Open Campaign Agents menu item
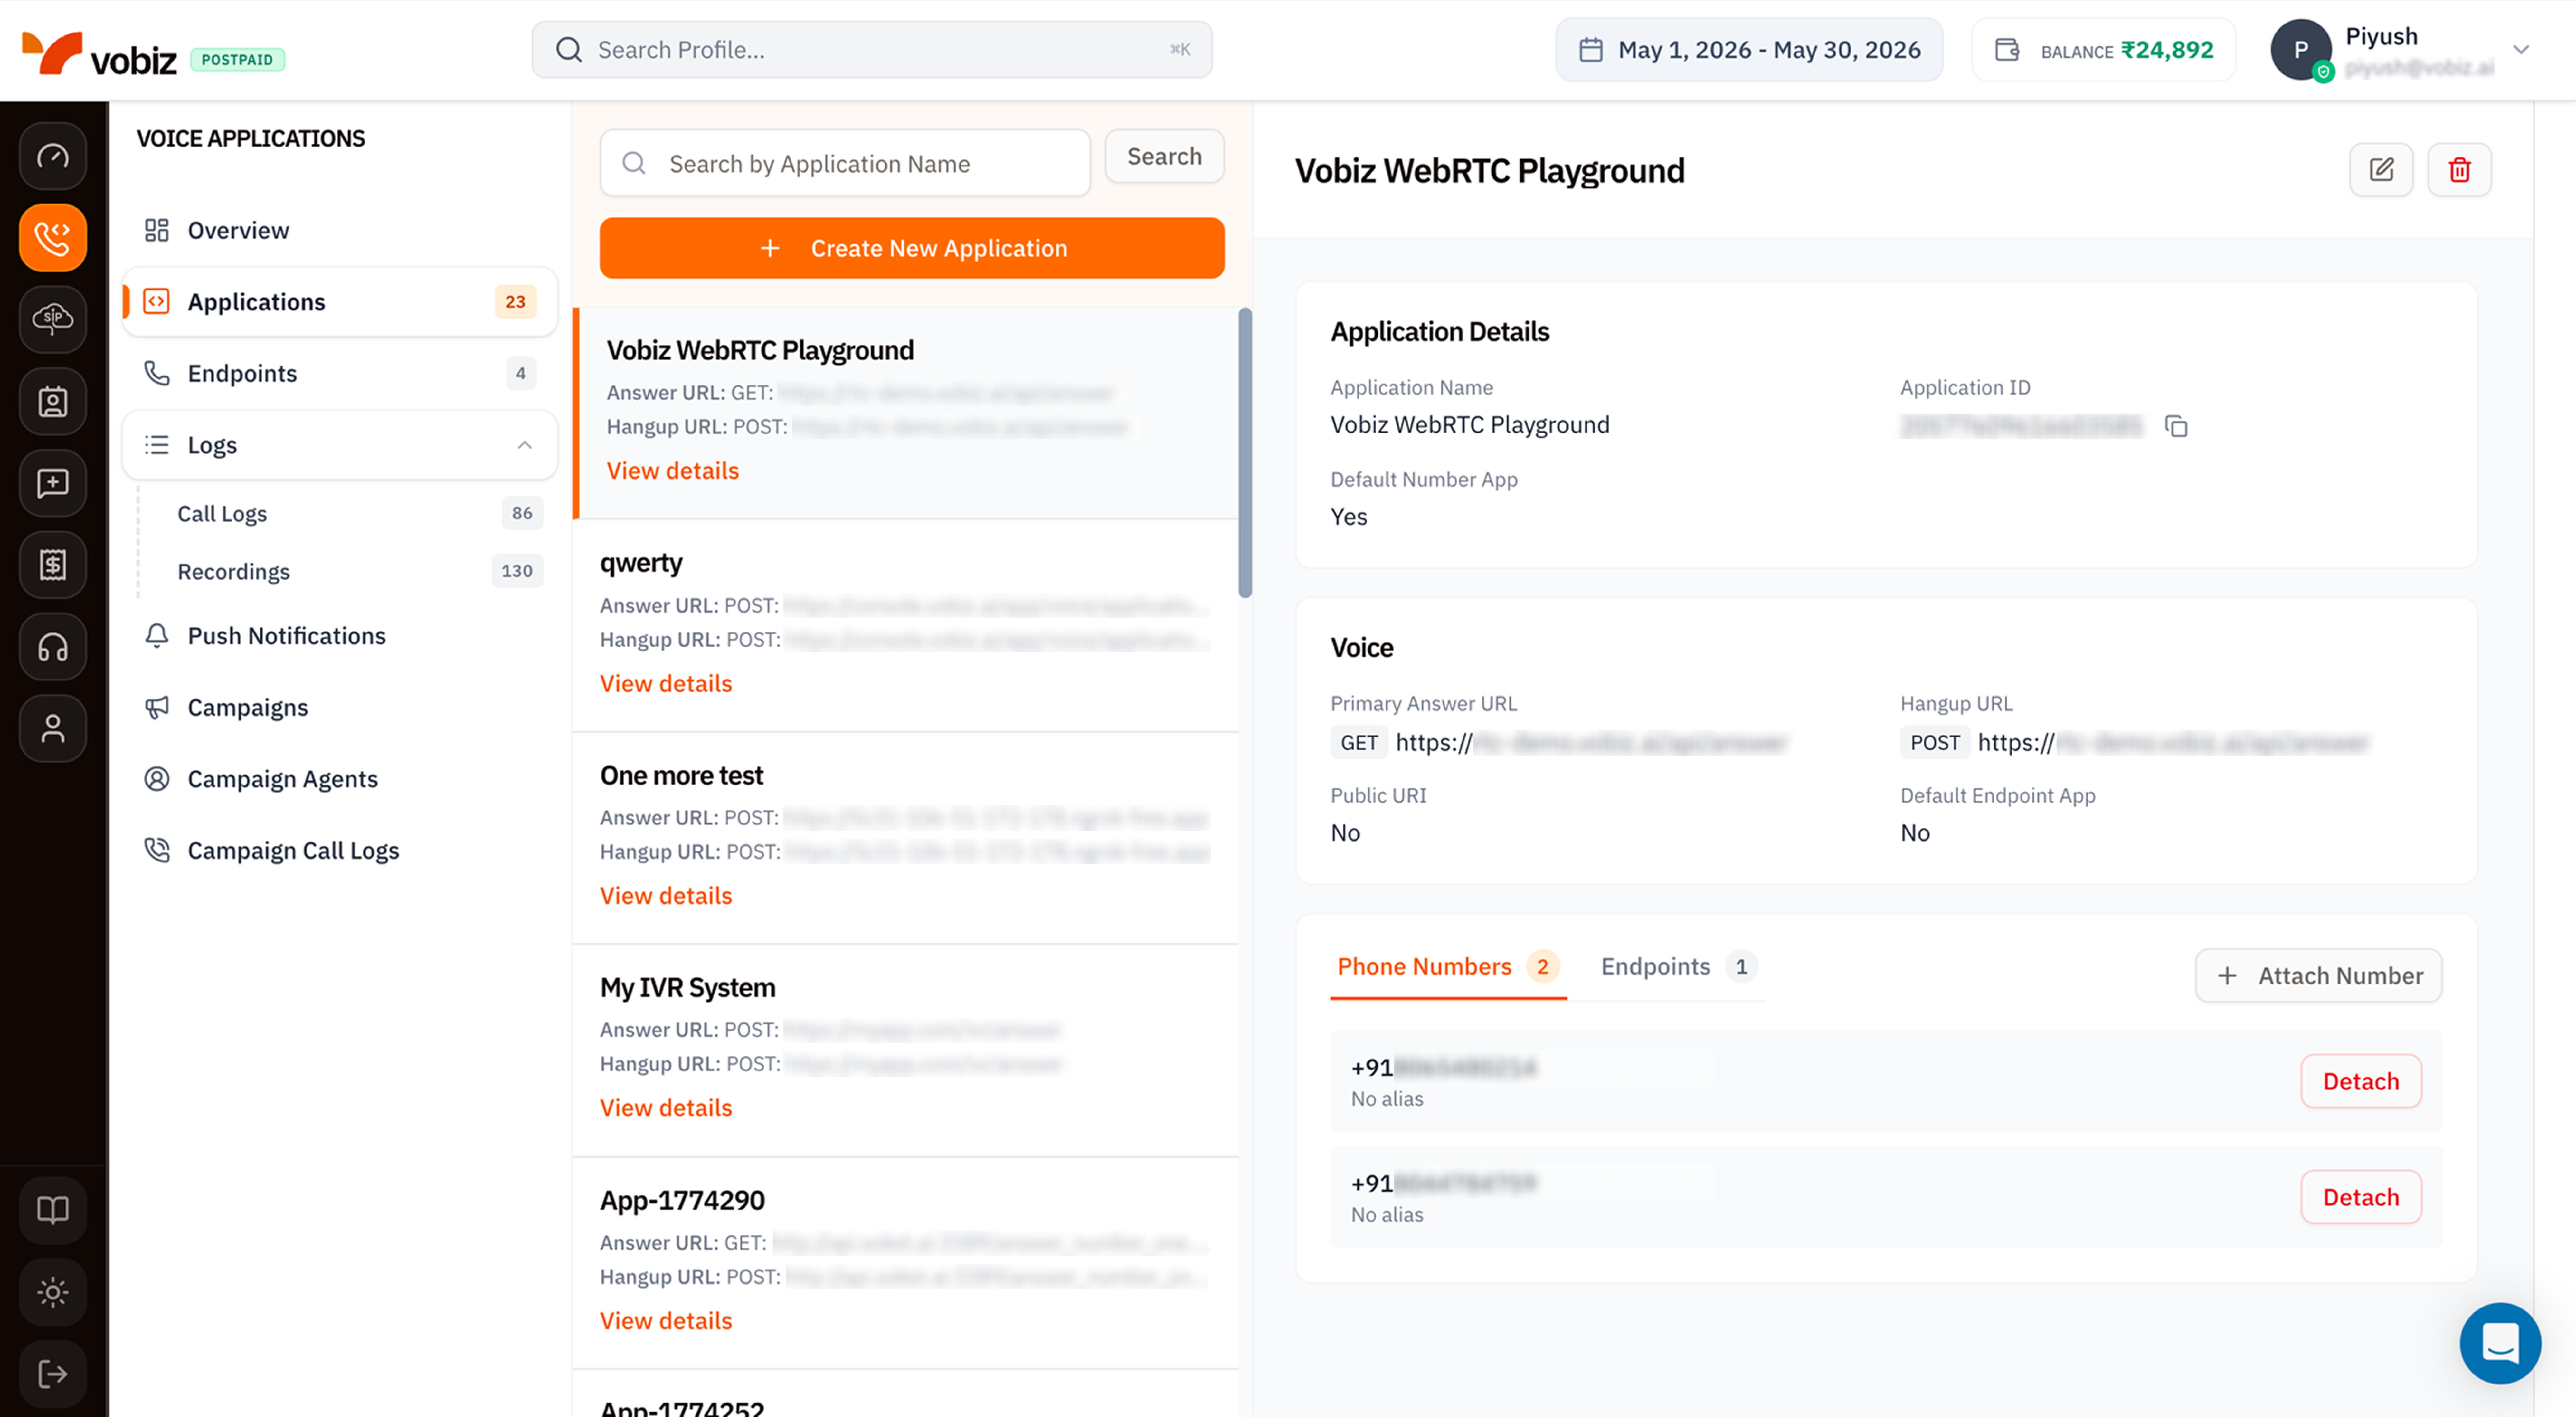Image resolution: width=2576 pixels, height=1417 pixels. 340,779
